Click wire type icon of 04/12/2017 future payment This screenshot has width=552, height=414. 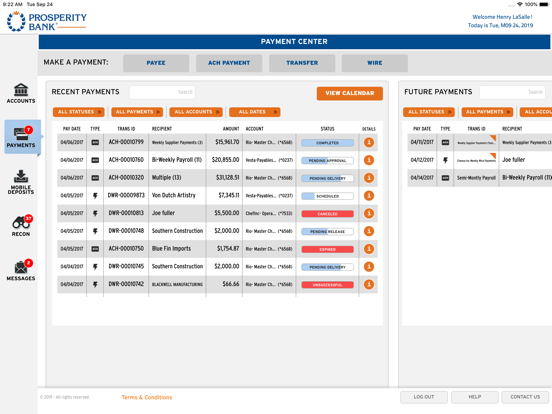[x=445, y=160]
